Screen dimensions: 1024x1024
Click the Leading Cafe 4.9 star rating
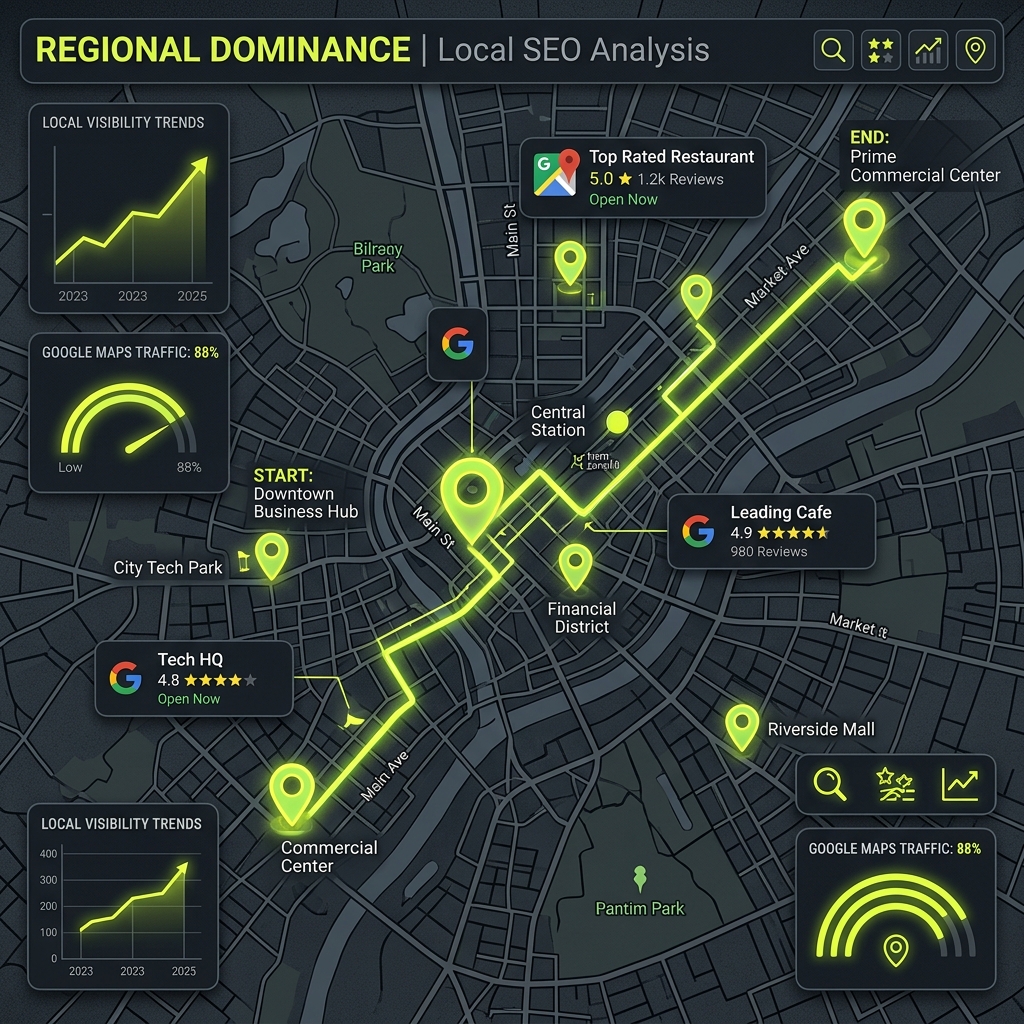(780, 533)
